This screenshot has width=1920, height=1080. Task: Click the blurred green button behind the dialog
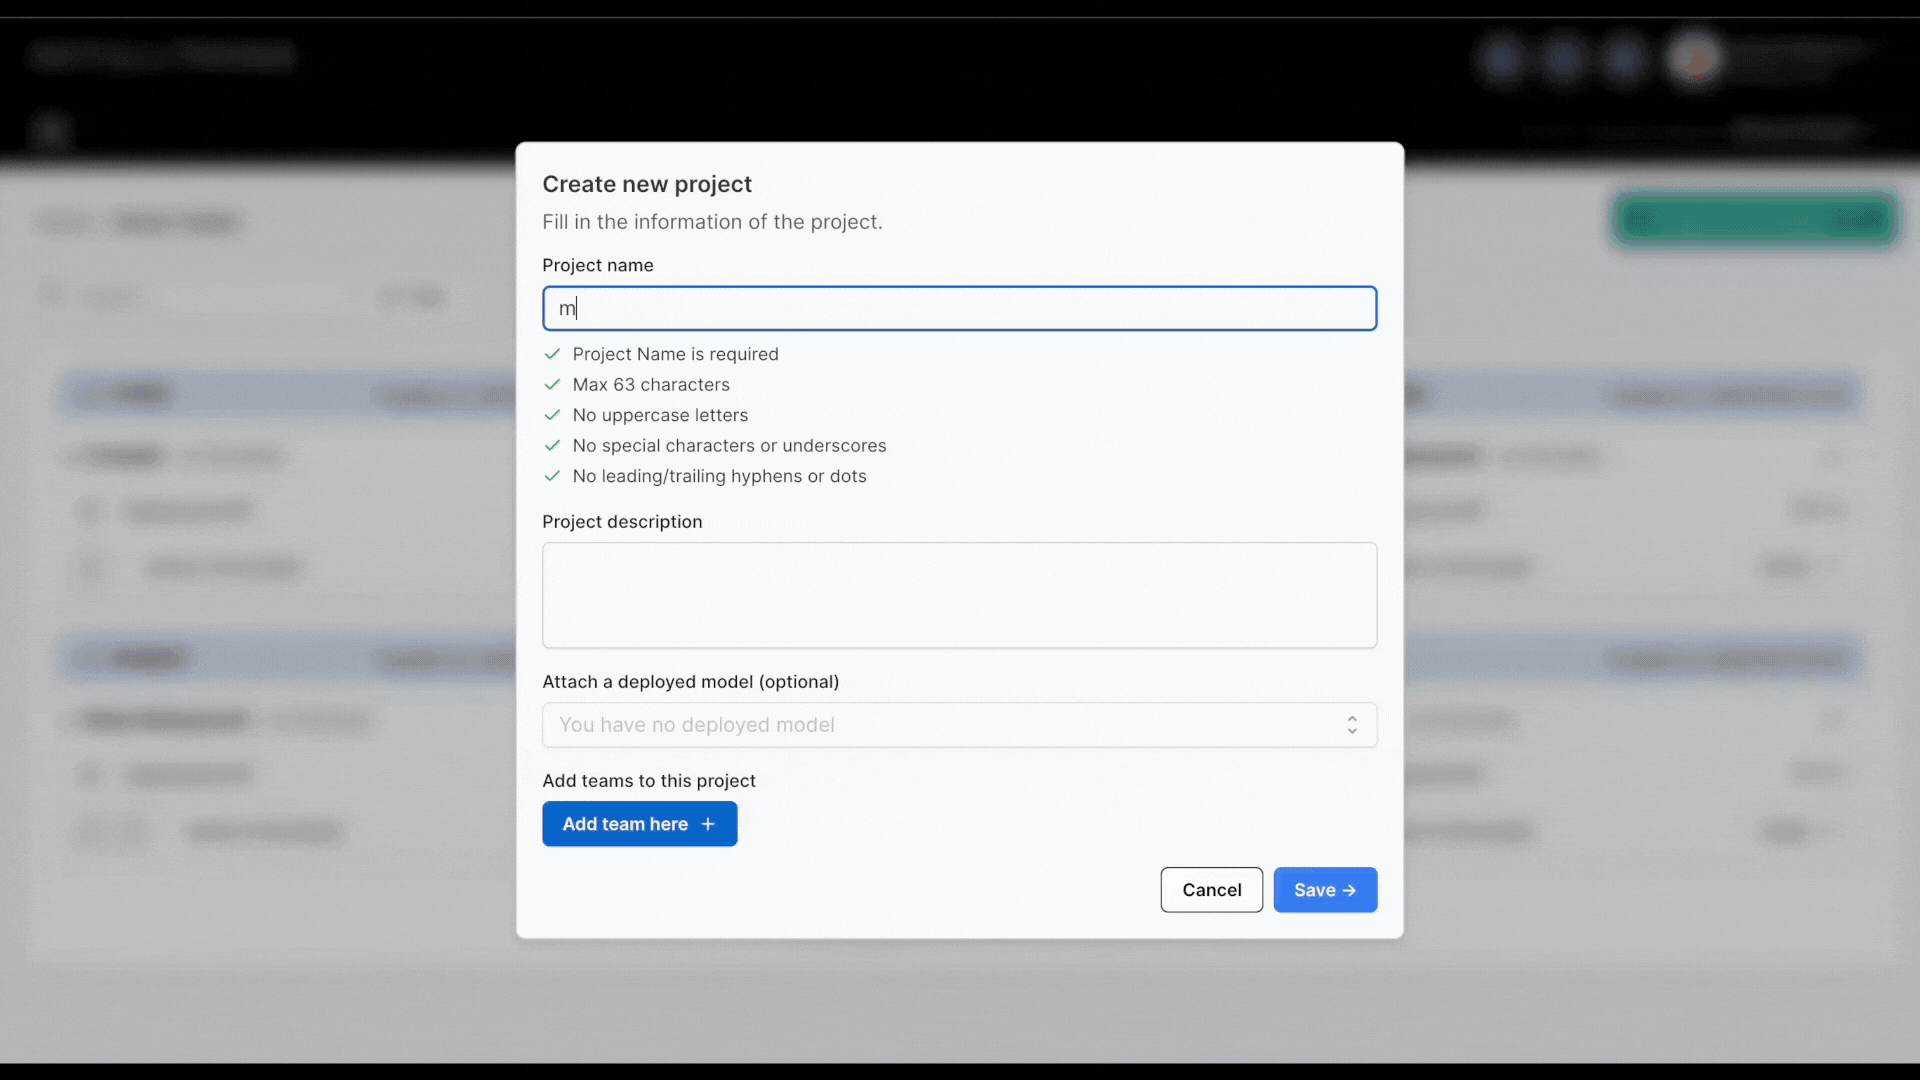(1755, 219)
